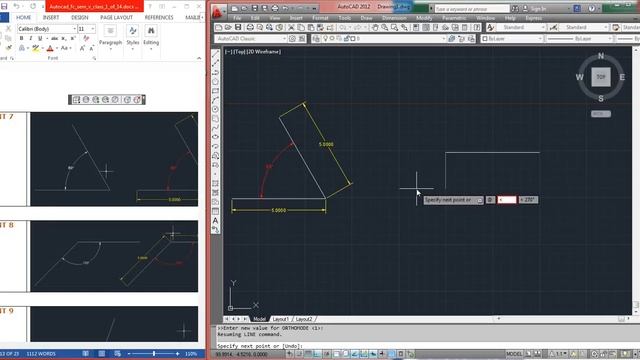Open Word's Editing group button
The height and width of the screenshot is (360, 640).
pos(151,38)
